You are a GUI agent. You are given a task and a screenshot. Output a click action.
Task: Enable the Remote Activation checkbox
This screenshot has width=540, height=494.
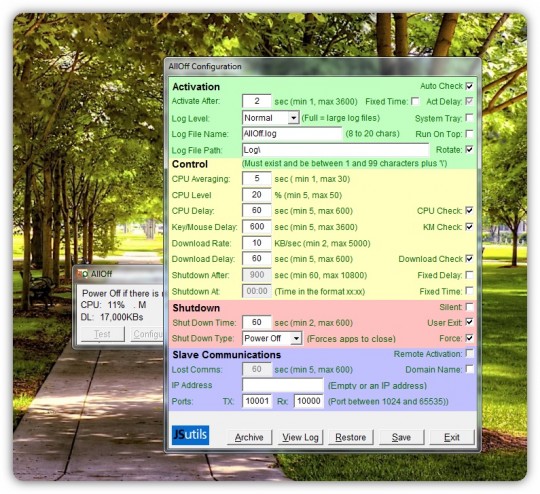(469, 353)
